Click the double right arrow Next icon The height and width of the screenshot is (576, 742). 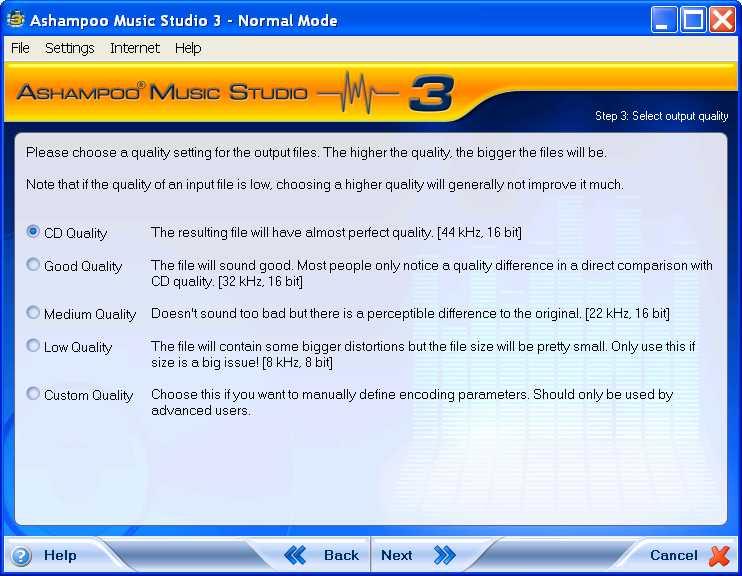445,555
